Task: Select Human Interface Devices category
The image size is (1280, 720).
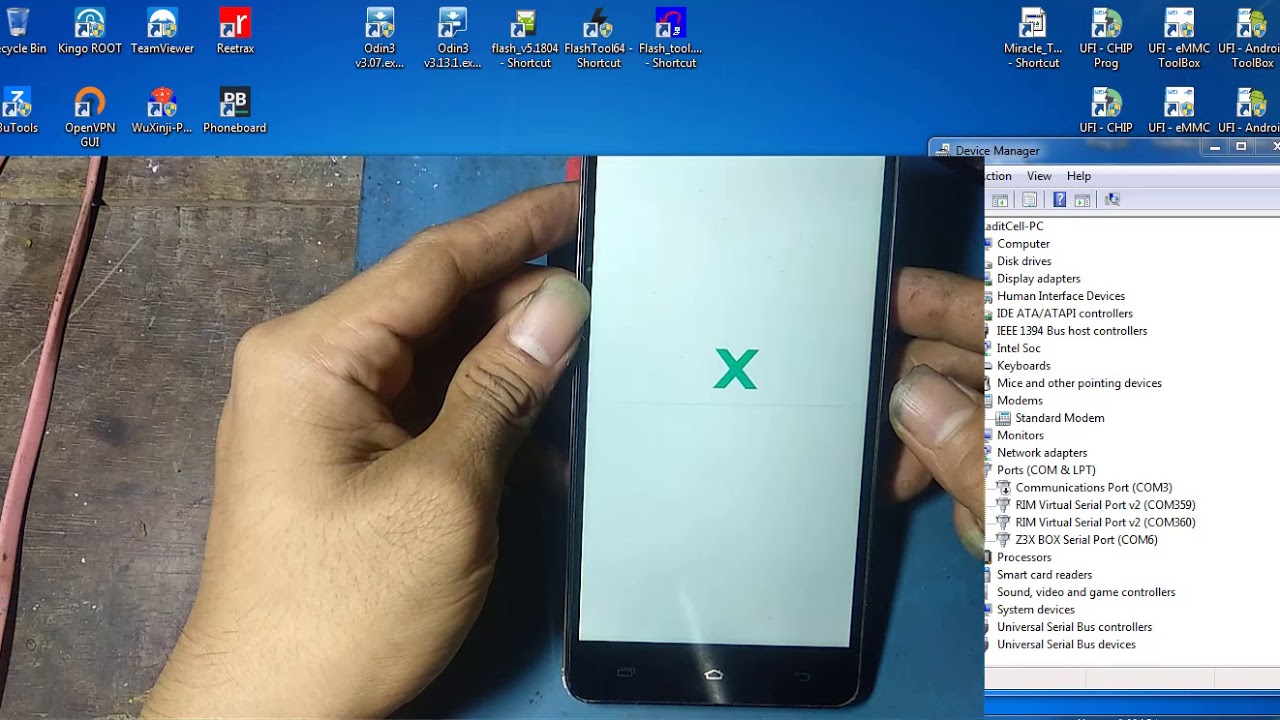Action: [x=1060, y=296]
